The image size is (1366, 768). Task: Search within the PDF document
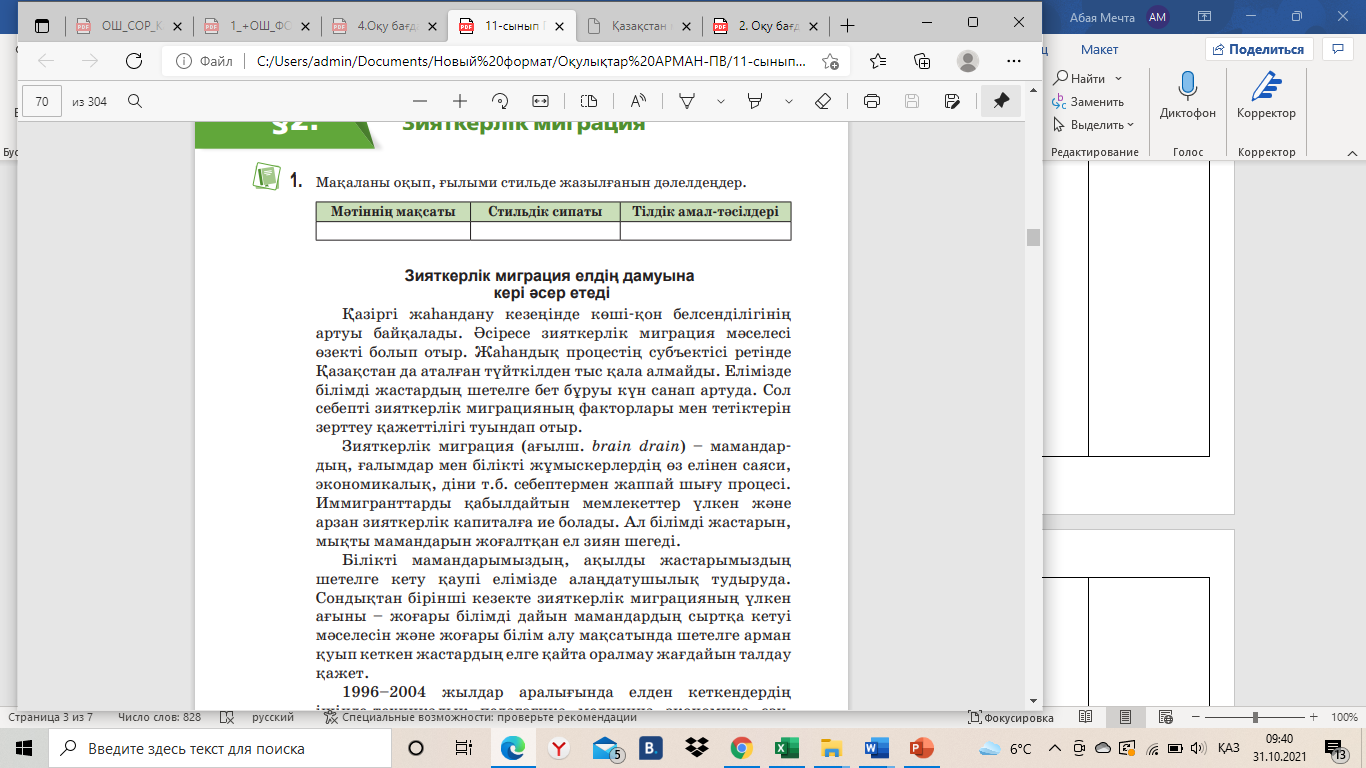[x=135, y=101]
